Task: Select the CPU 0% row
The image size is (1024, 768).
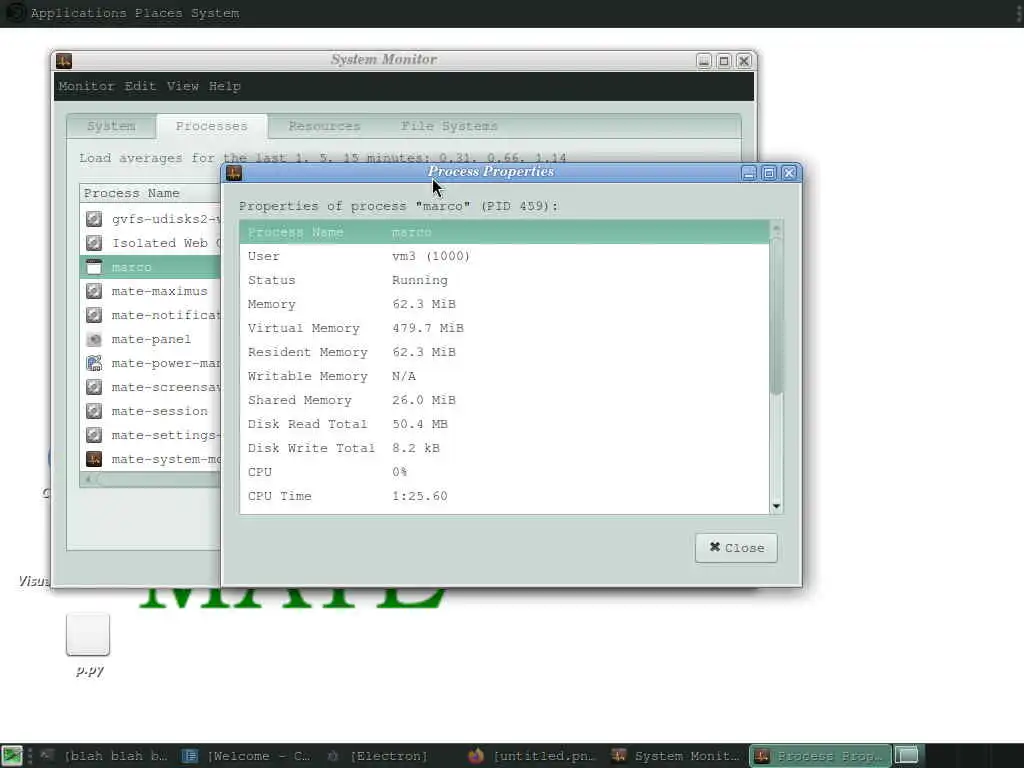Action: 504,472
